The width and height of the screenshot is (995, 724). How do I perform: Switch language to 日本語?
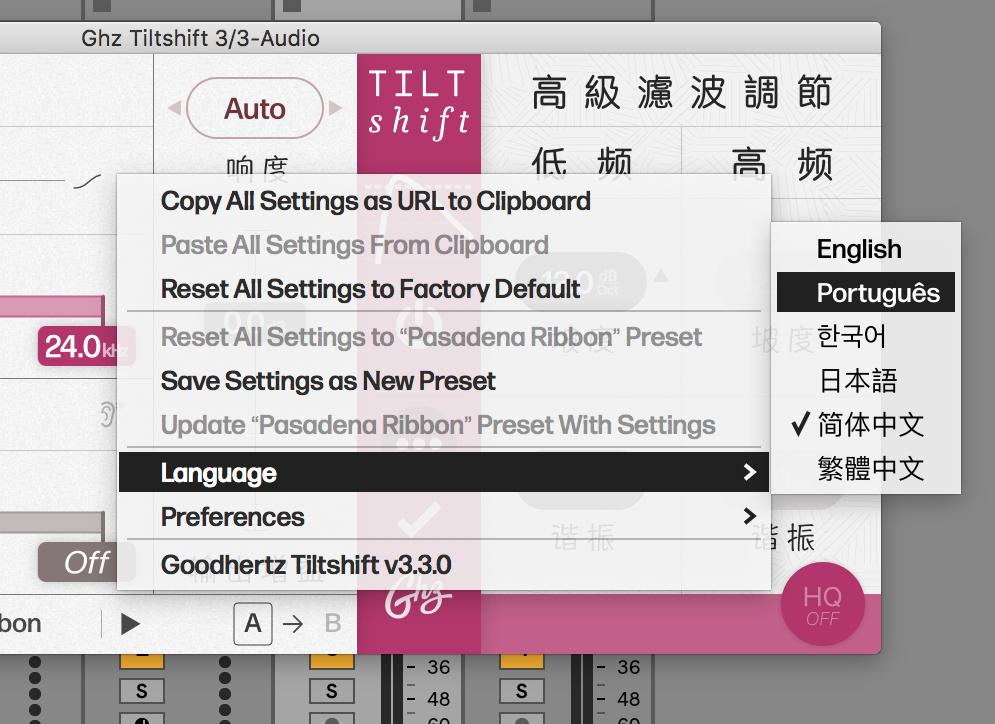[x=866, y=381]
